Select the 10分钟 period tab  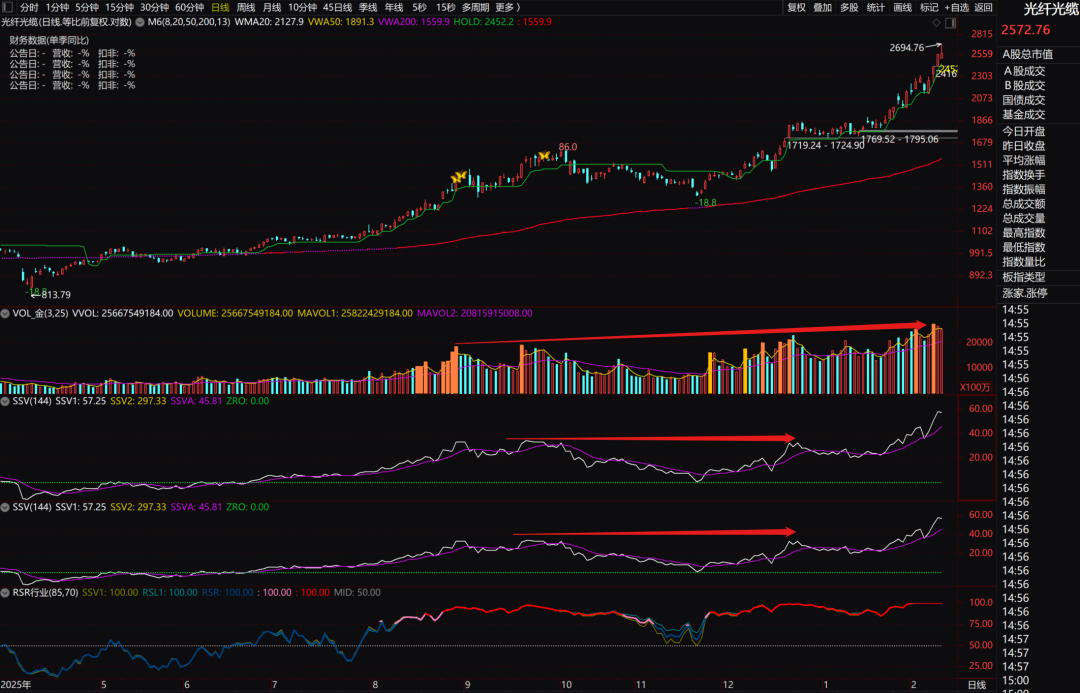coord(302,7)
